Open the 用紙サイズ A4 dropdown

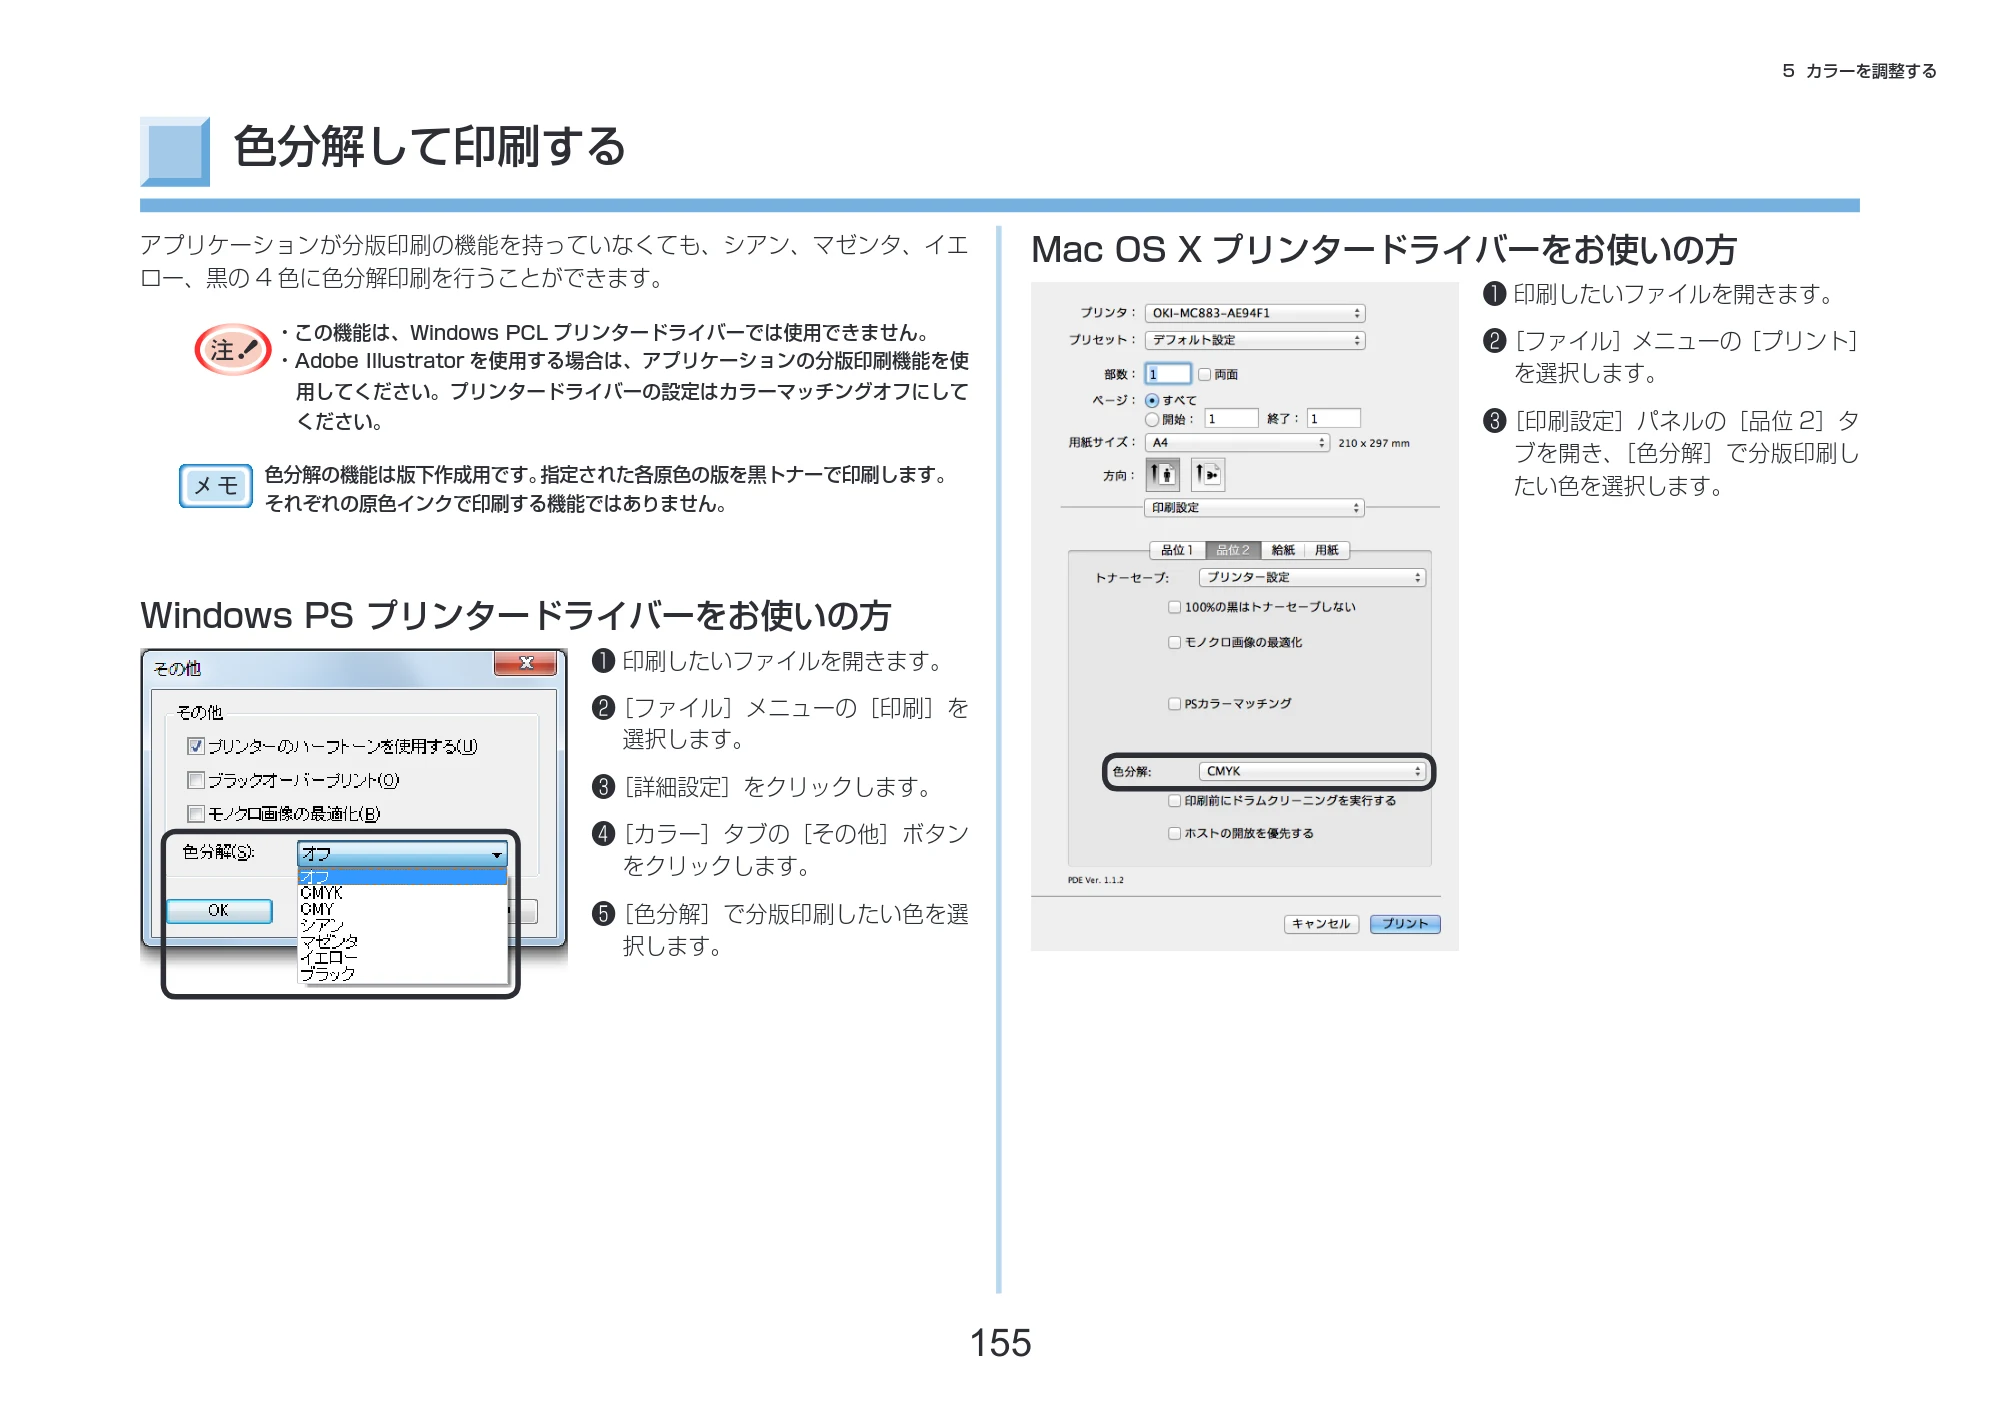tap(1237, 442)
